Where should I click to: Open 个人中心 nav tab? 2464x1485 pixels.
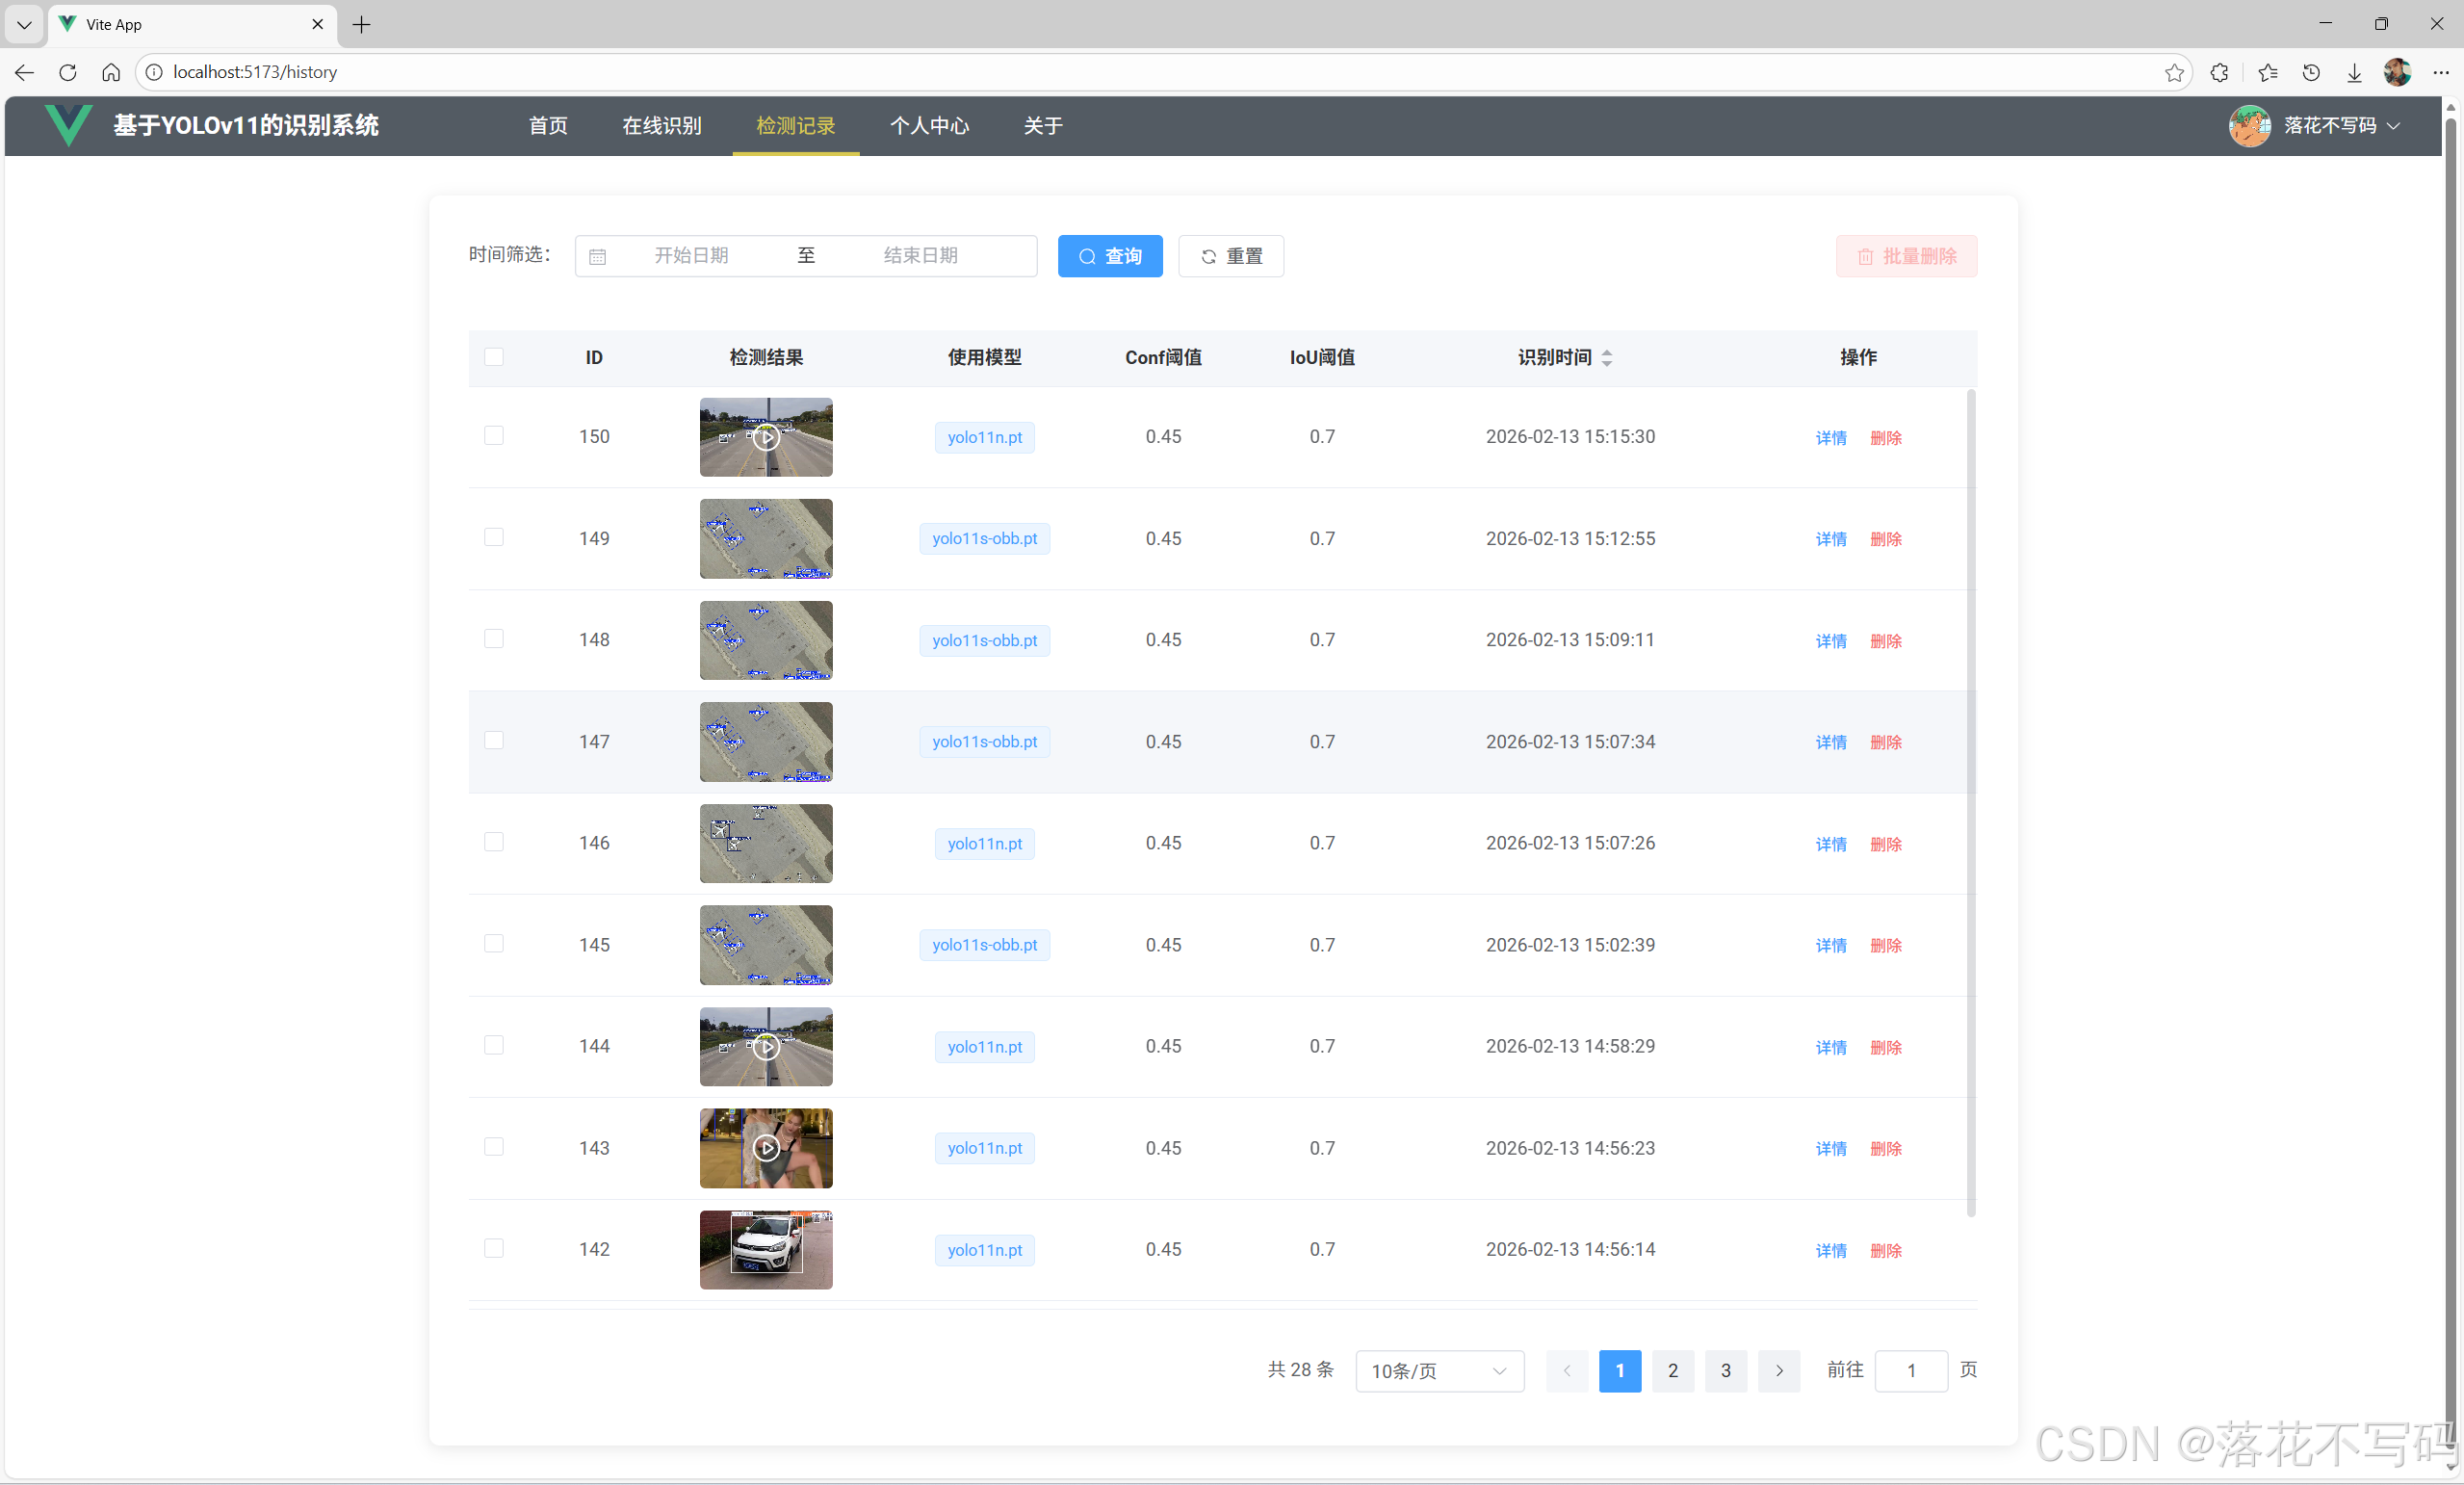tap(930, 125)
